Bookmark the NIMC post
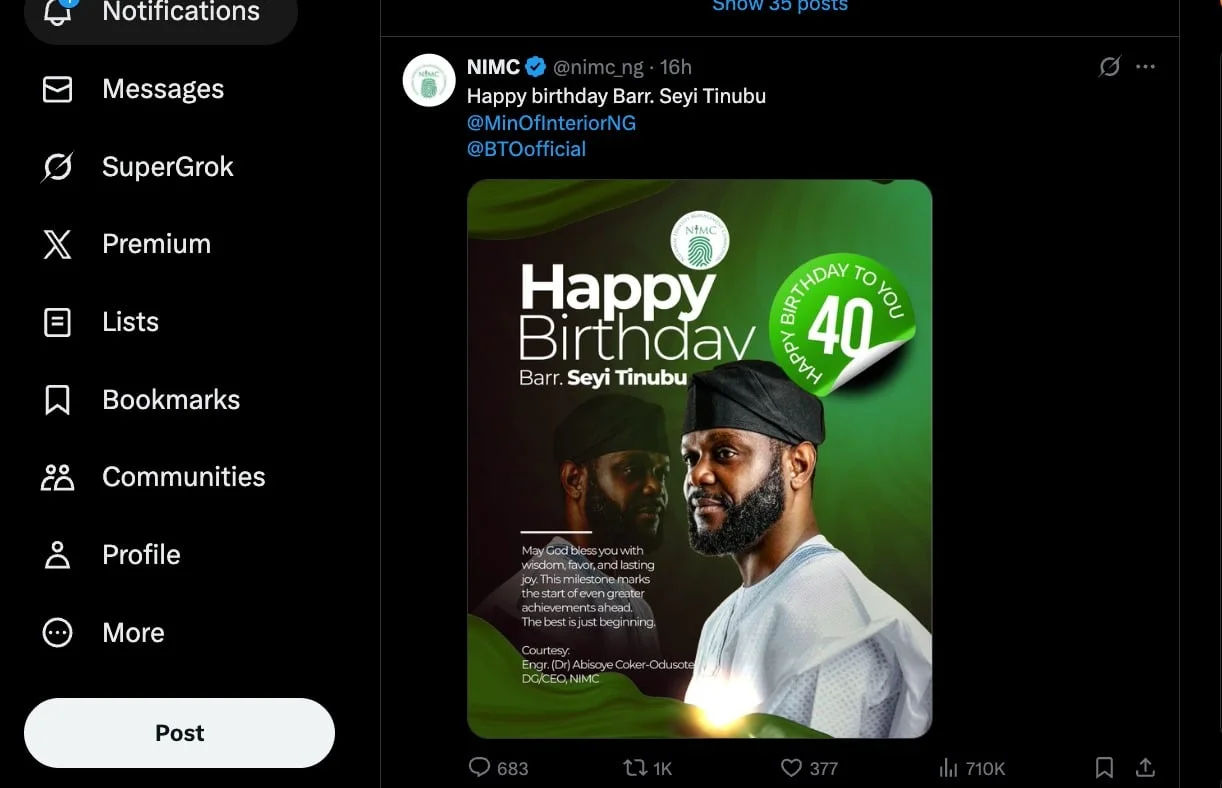Viewport: 1222px width, 788px height. point(1104,768)
